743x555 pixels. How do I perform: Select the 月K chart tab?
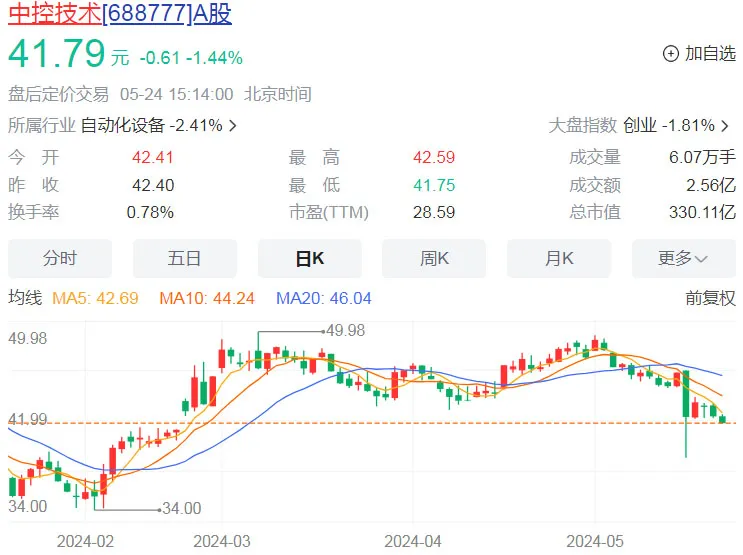(559, 259)
